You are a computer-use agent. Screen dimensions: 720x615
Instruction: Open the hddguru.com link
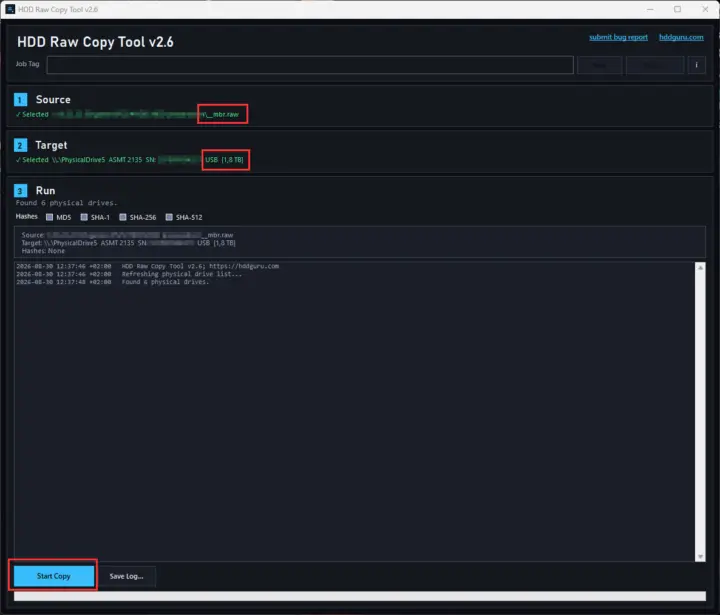(681, 37)
